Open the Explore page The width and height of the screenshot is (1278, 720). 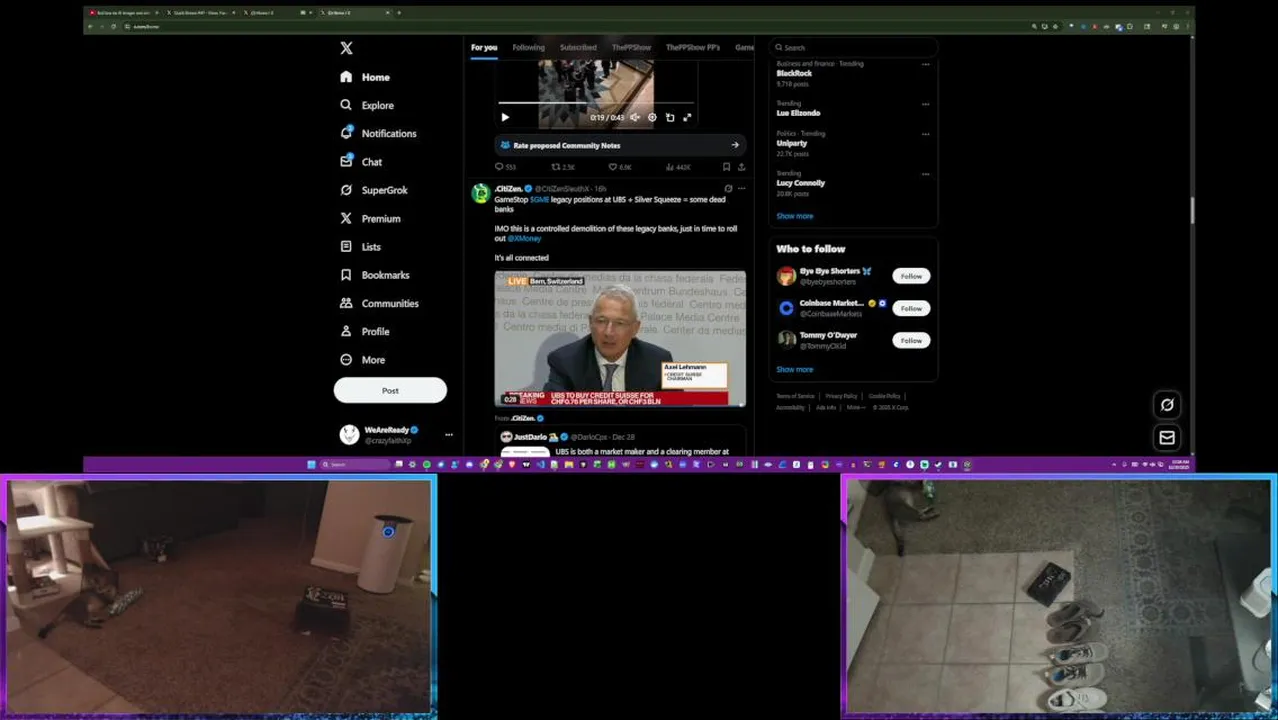coord(367,105)
